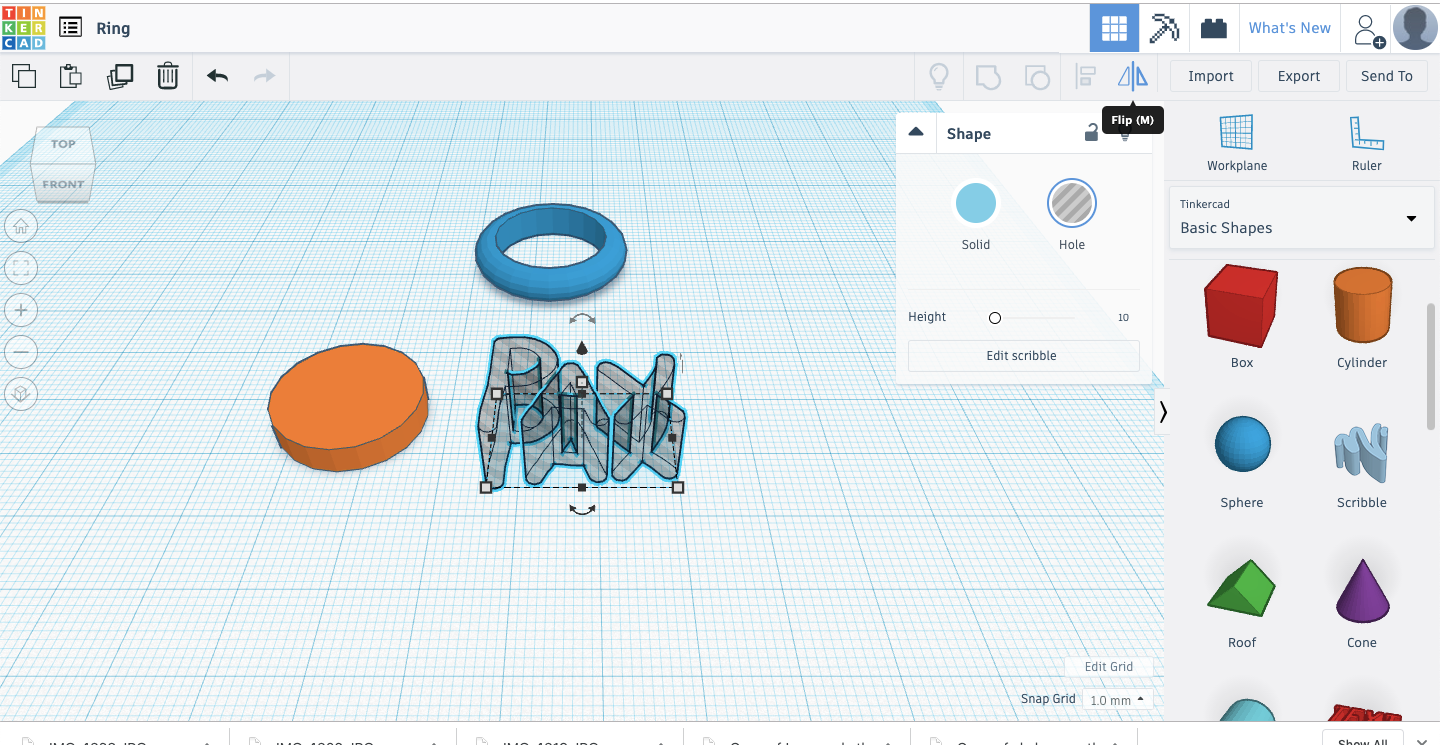Click the Height value 10
The width and height of the screenshot is (1440, 745).
tap(1123, 317)
